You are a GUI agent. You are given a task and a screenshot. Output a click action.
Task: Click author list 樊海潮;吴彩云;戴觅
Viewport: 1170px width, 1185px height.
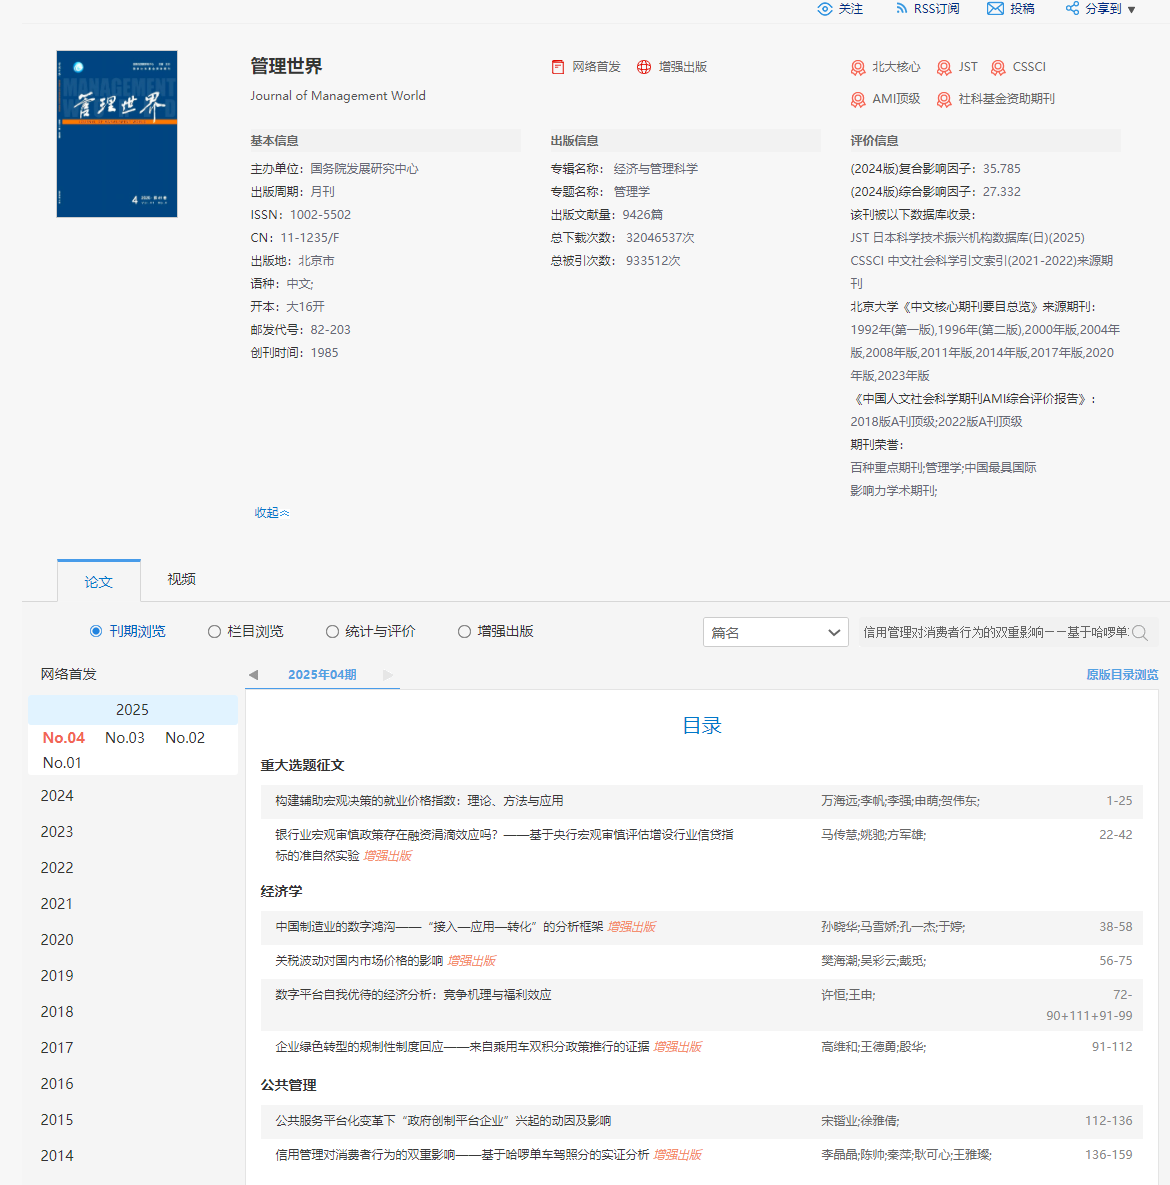click(x=874, y=961)
